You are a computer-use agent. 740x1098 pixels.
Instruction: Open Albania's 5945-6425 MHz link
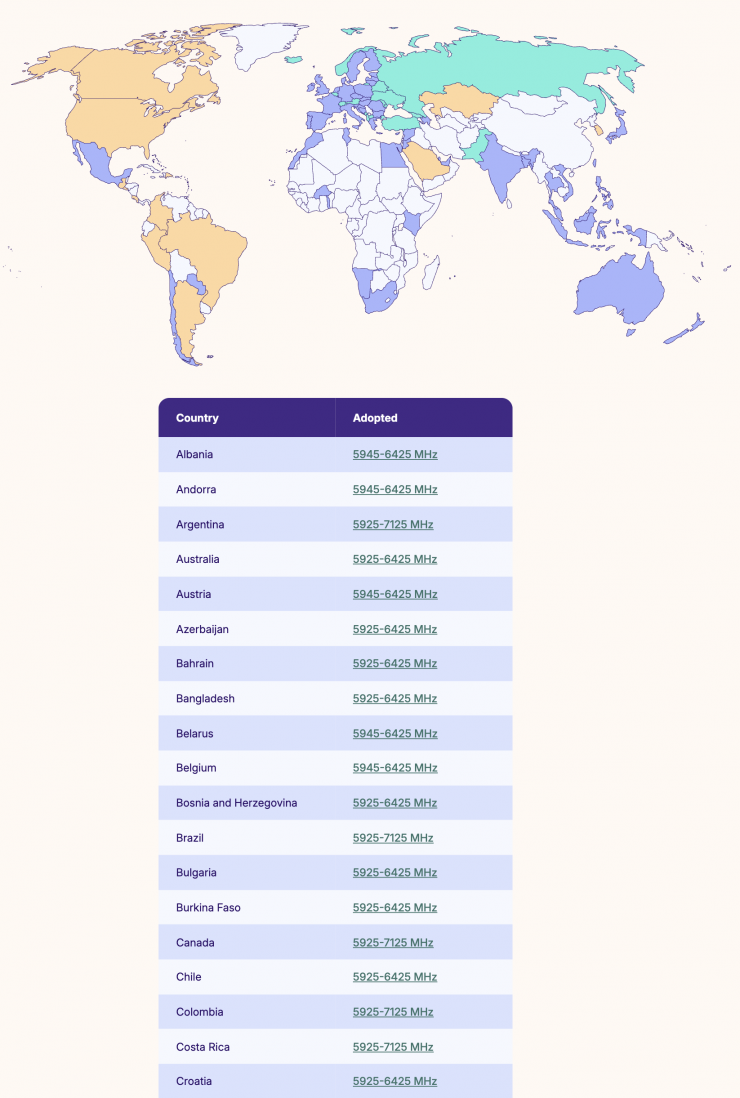(395, 455)
